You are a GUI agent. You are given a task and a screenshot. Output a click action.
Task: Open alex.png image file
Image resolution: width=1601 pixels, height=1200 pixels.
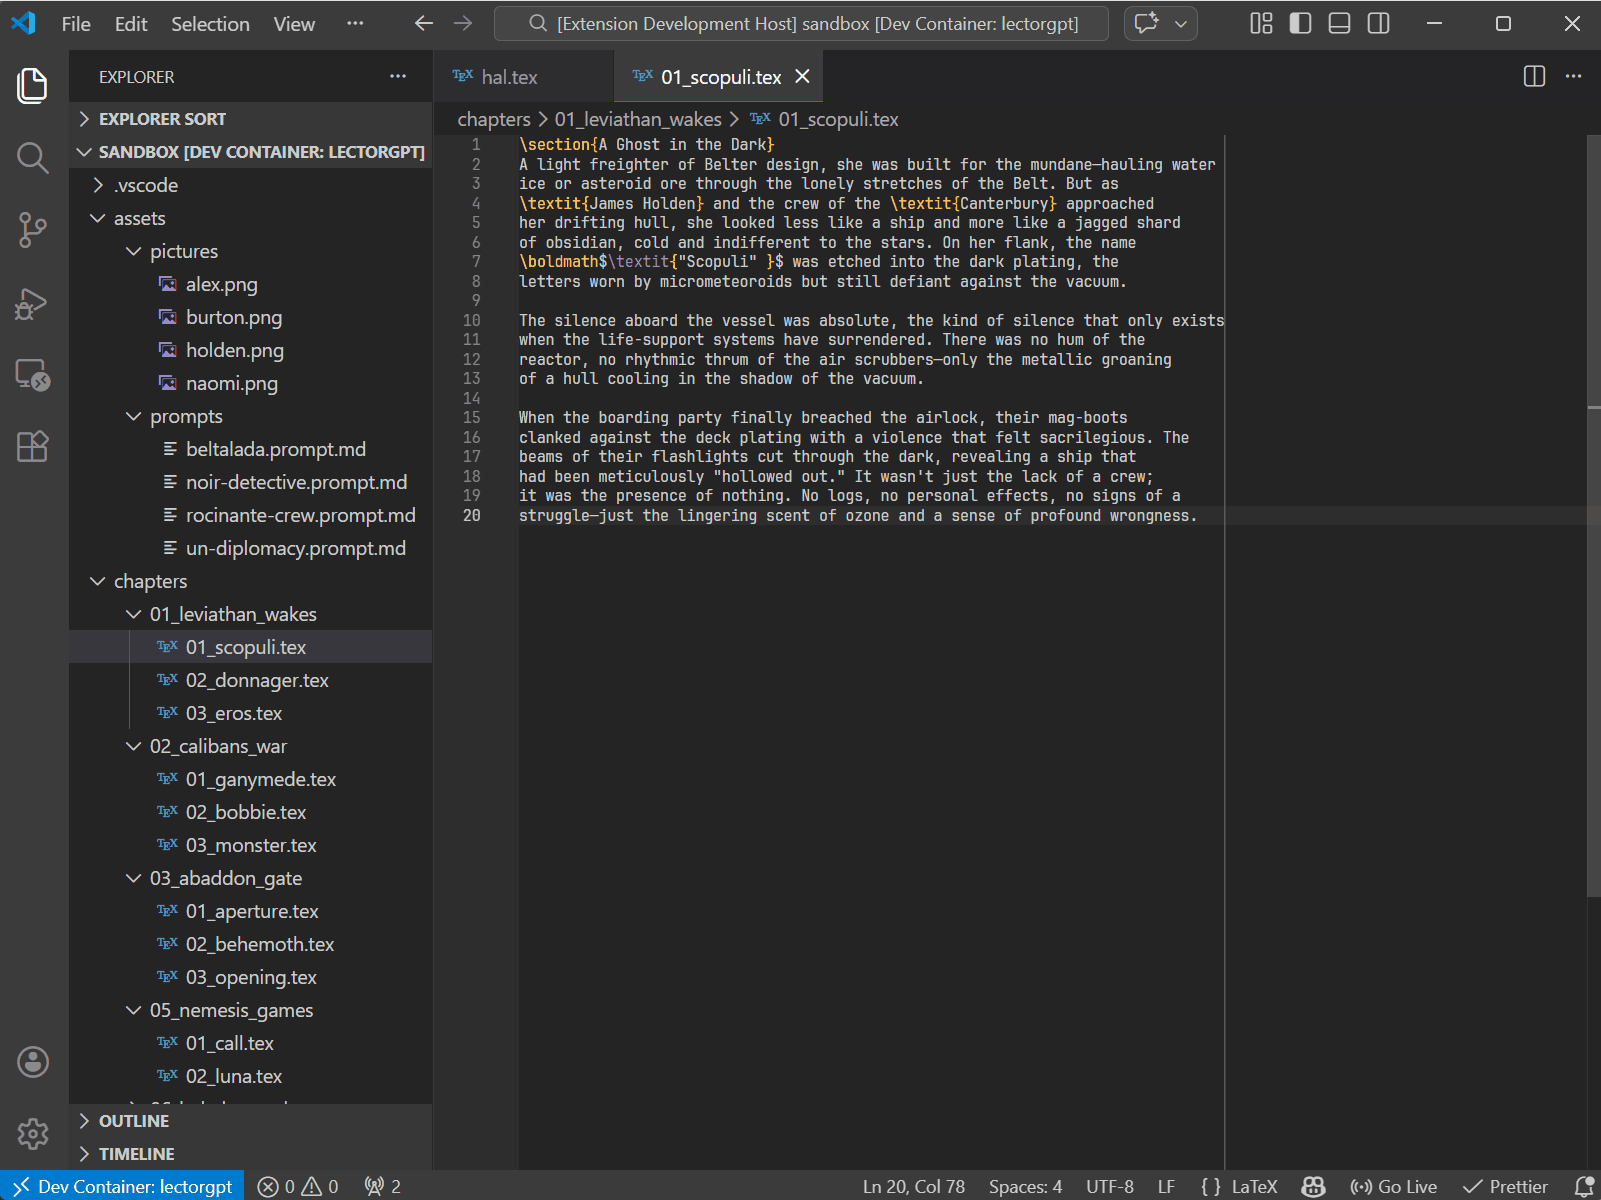pyautogui.click(x=250, y=284)
